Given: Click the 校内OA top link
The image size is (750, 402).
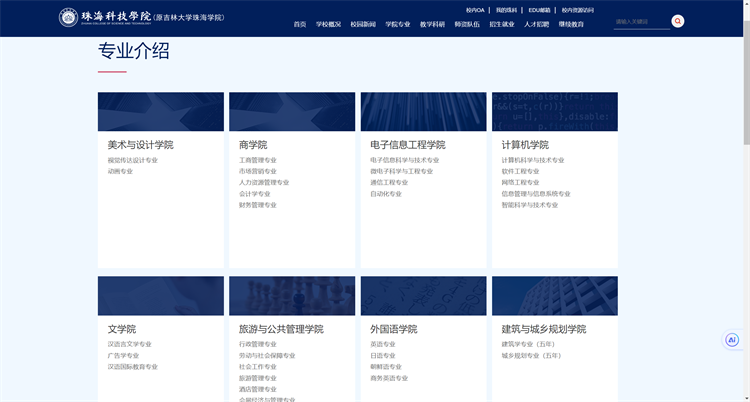Looking at the screenshot, I should pyautogui.click(x=475, y=9).
